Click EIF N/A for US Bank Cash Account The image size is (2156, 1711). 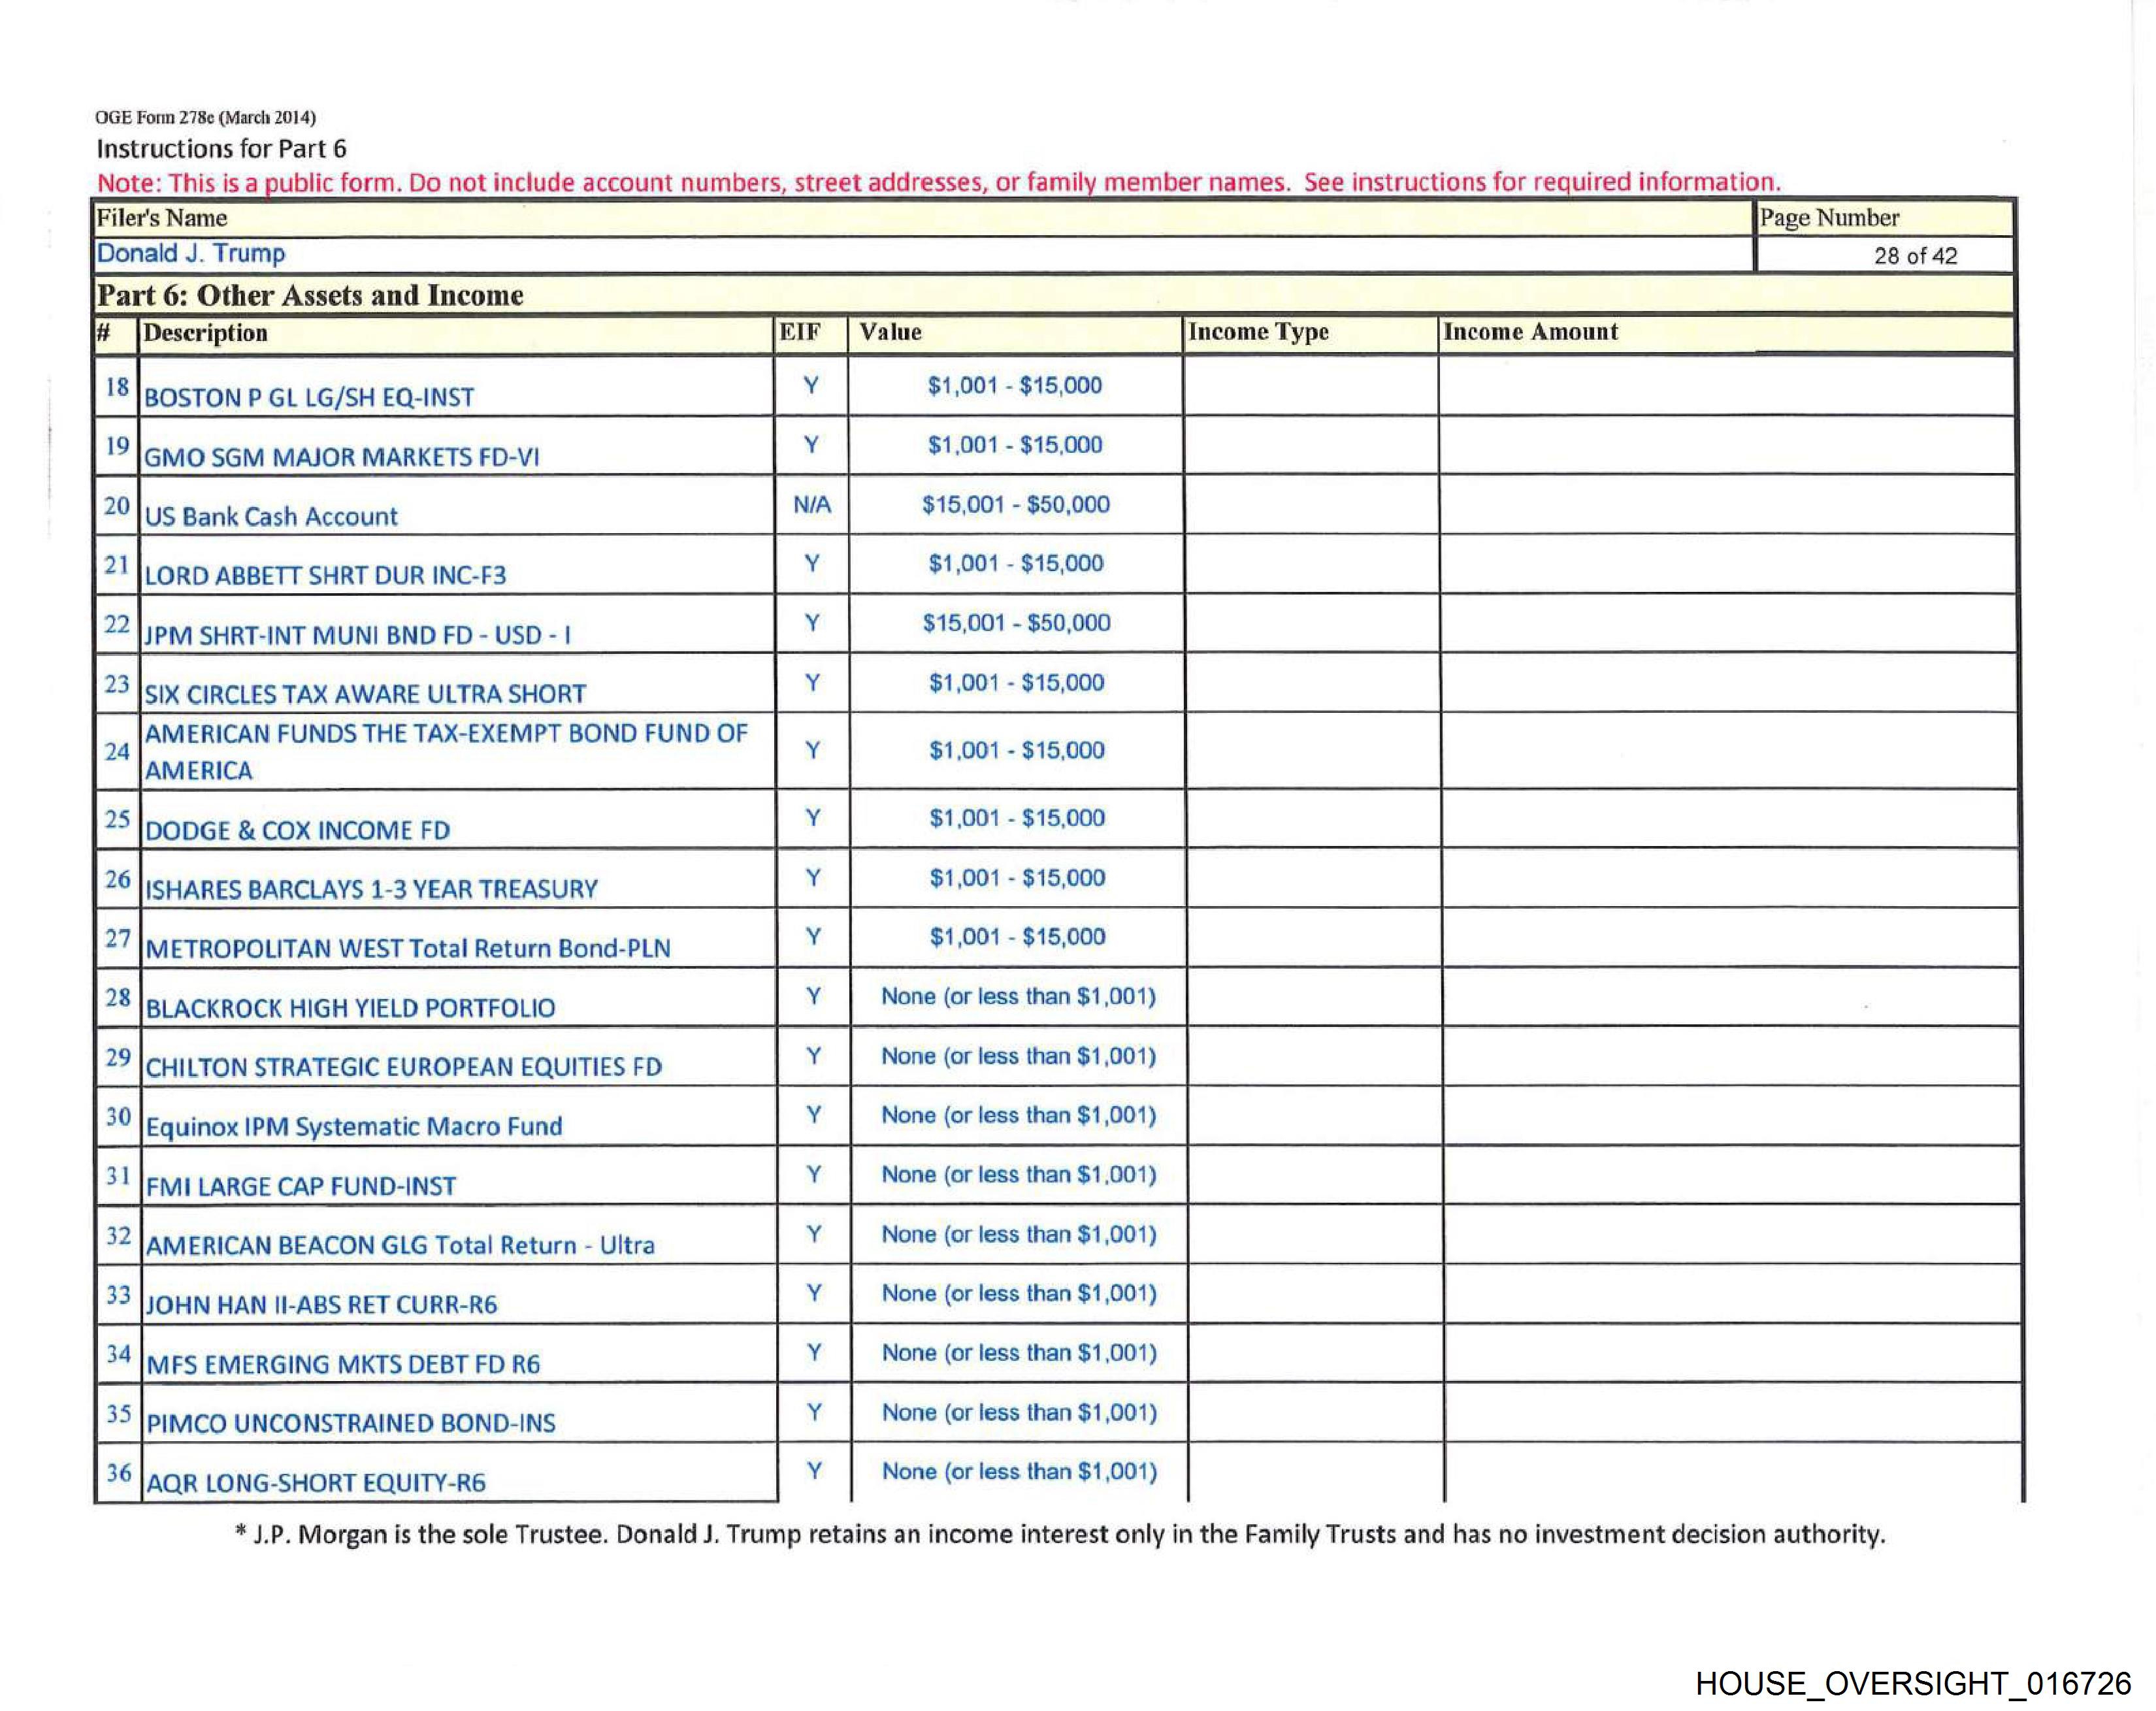point(811,505)
